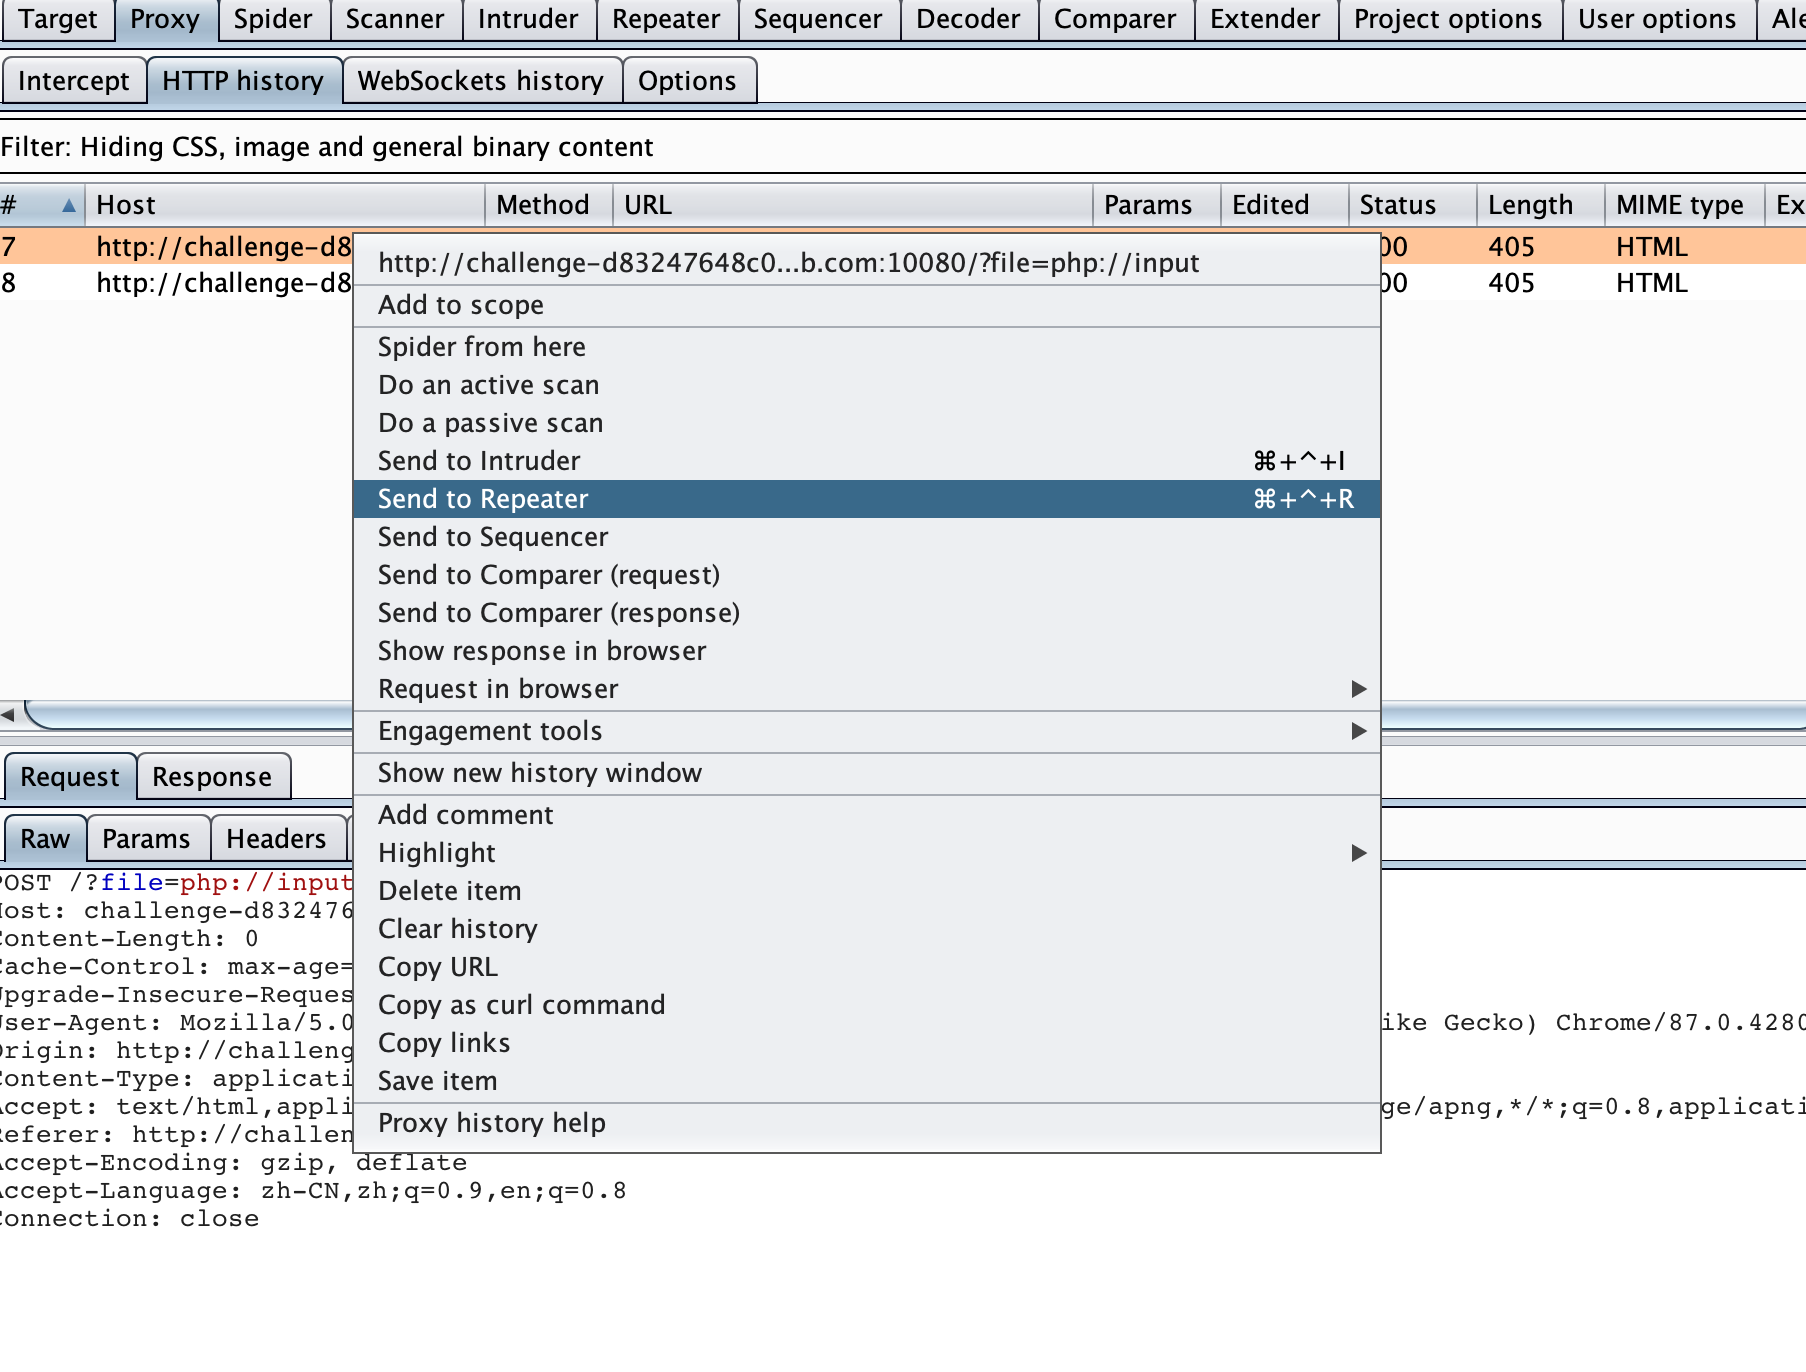The height and width of the screenshot is (1372, 1806).
Task: Open the Params view tab
Action: [x=146, y=839]
